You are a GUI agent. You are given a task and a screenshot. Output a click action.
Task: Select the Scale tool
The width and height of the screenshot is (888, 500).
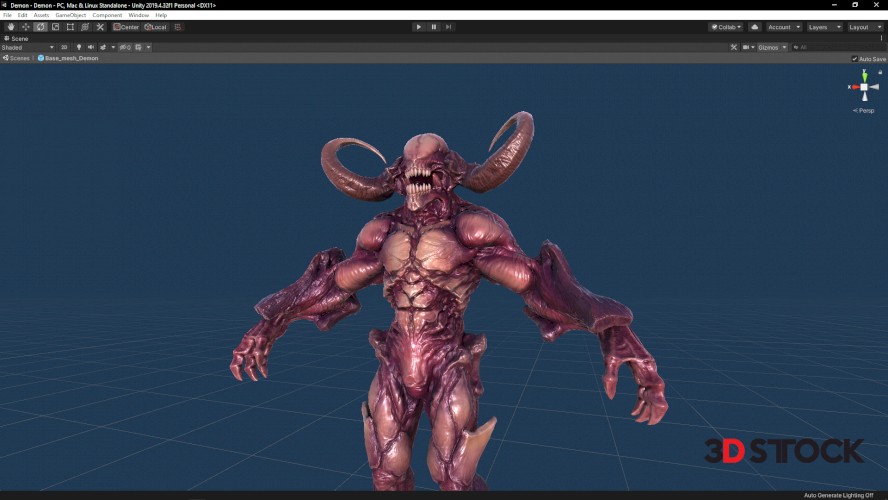(56, 27)
